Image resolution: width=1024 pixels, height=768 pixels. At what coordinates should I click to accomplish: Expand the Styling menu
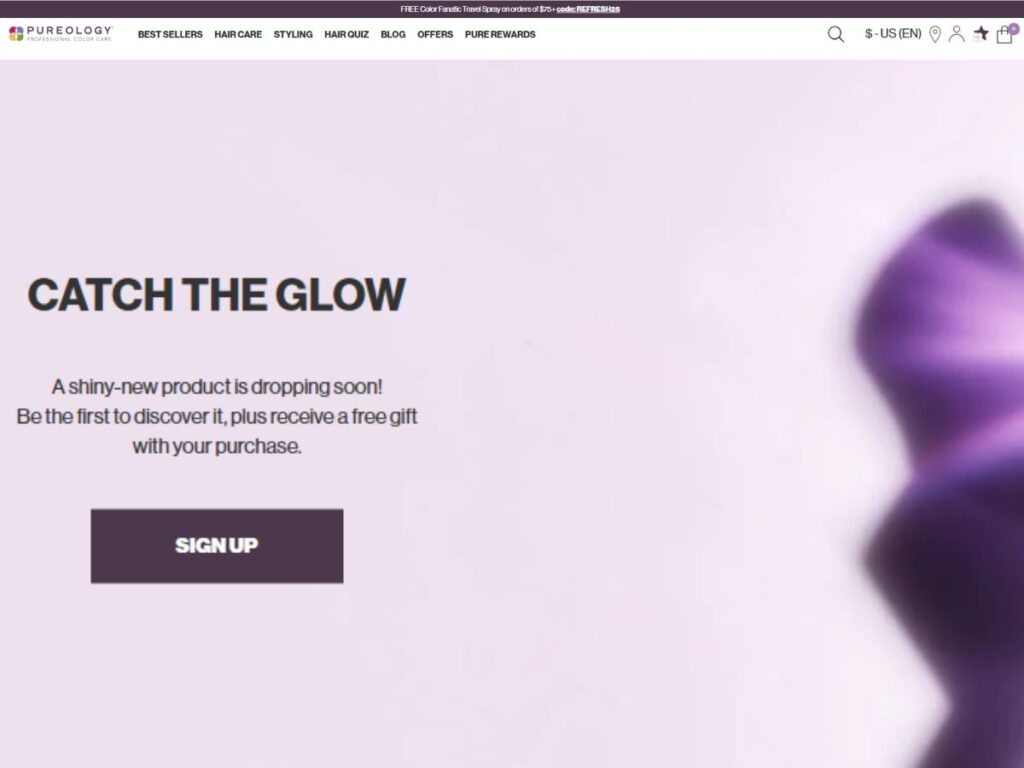293,35
